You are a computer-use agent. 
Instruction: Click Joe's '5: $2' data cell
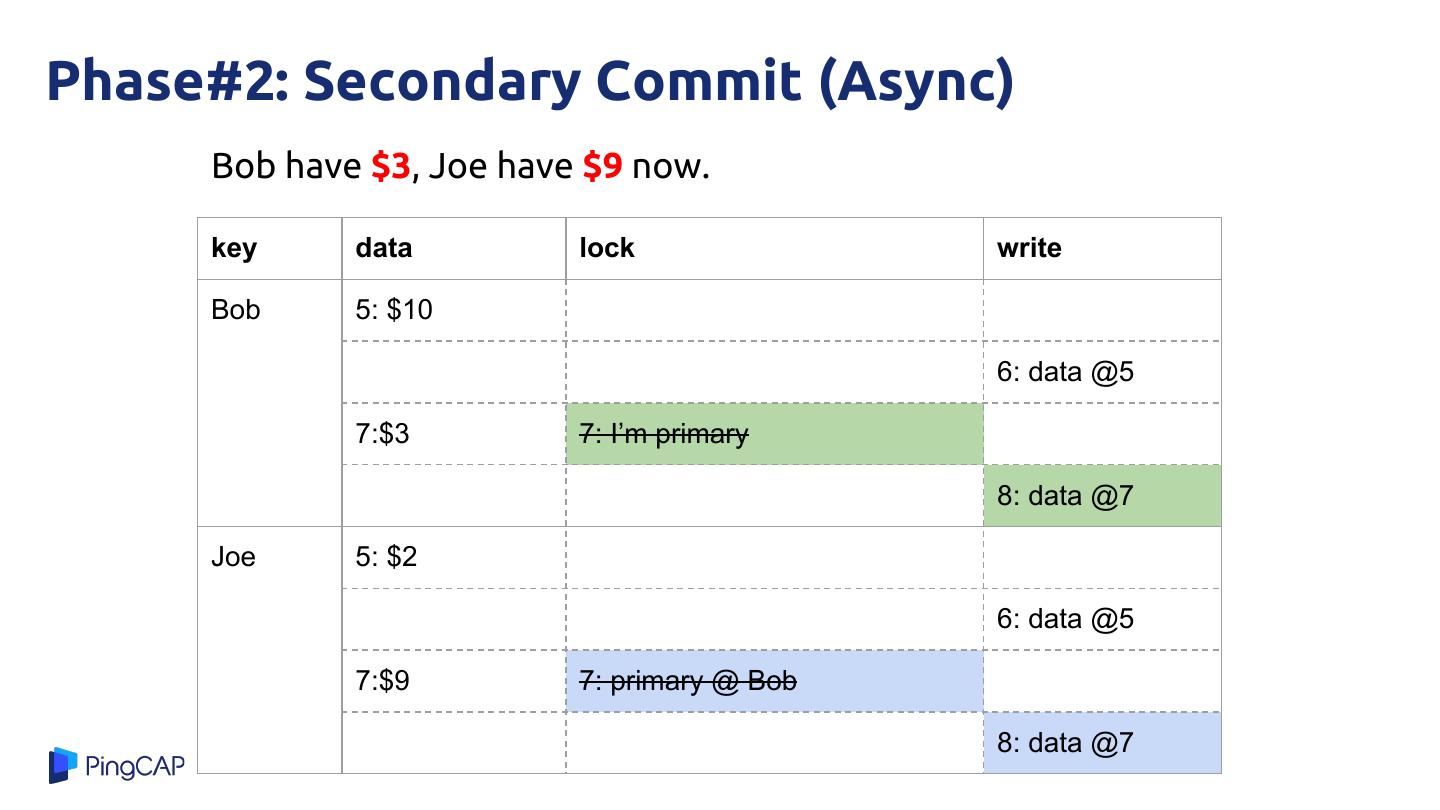tap(386, 557)
